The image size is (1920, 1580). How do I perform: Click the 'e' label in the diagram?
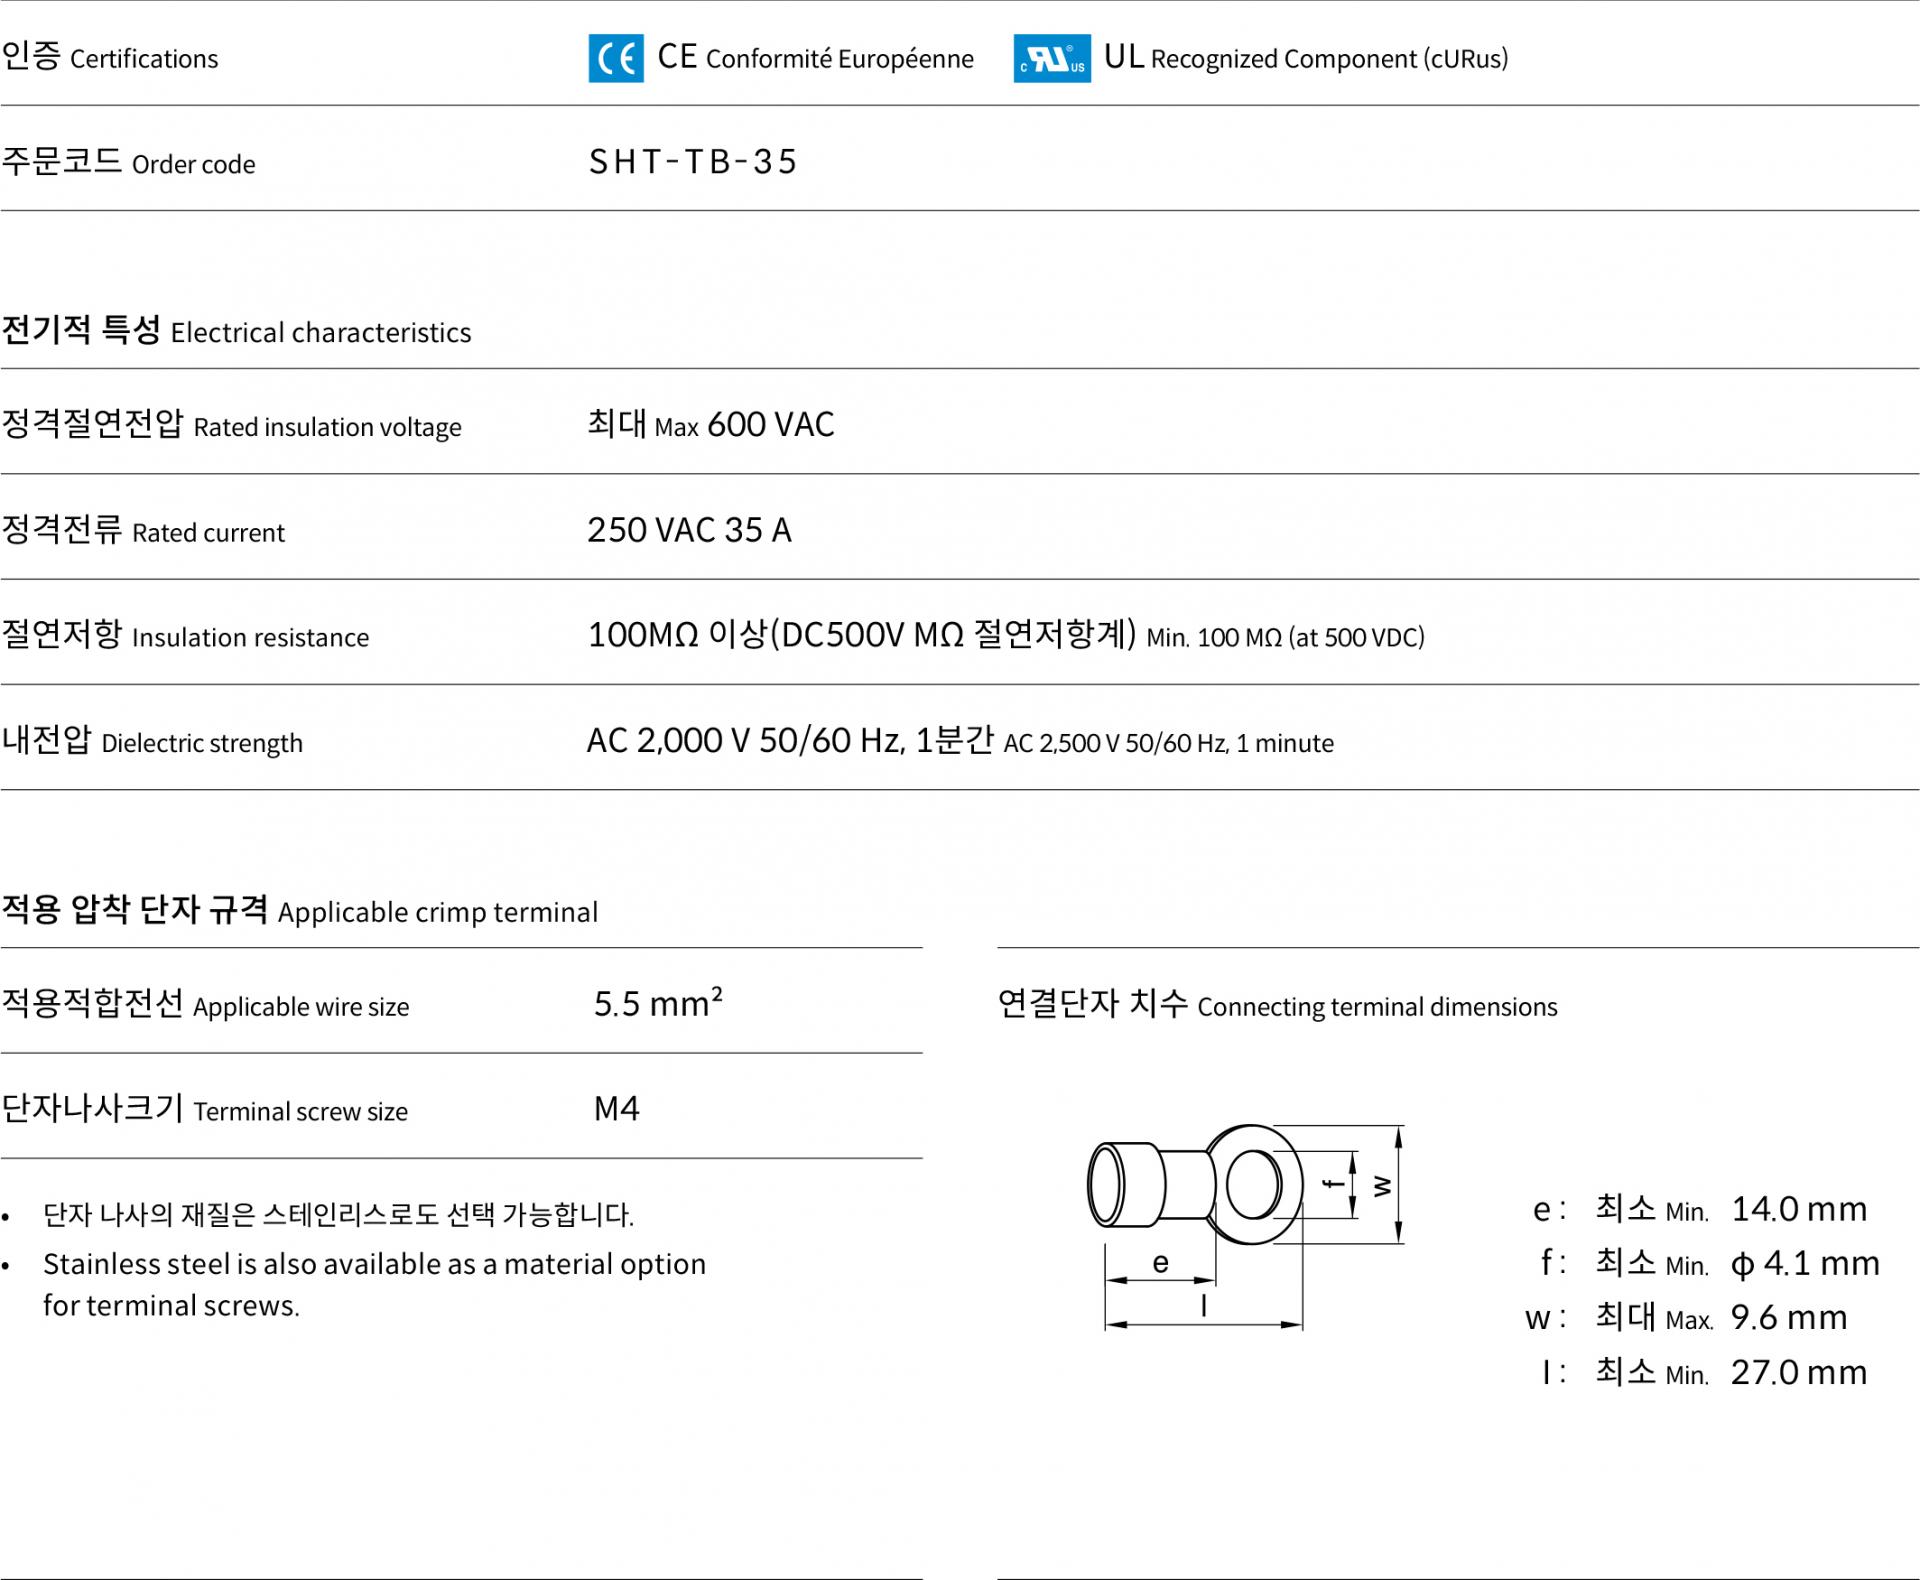pyautogui.click(x=1160, y=1263)
